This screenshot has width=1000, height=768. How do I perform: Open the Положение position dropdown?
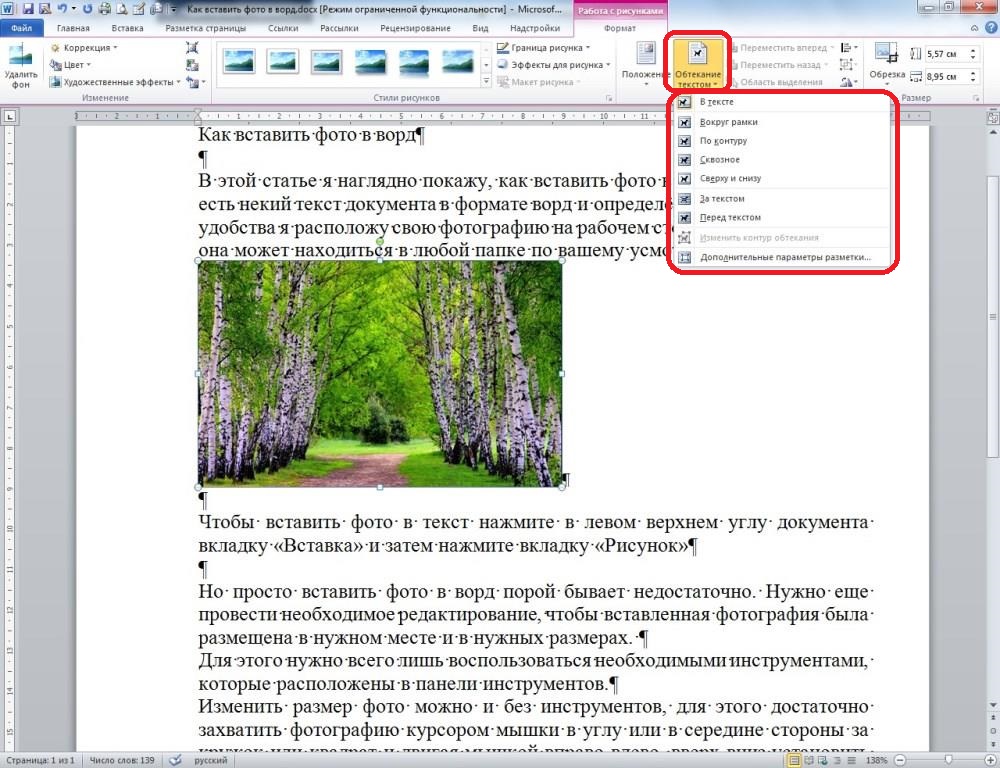pyautogui.click(x=645, y=65)
